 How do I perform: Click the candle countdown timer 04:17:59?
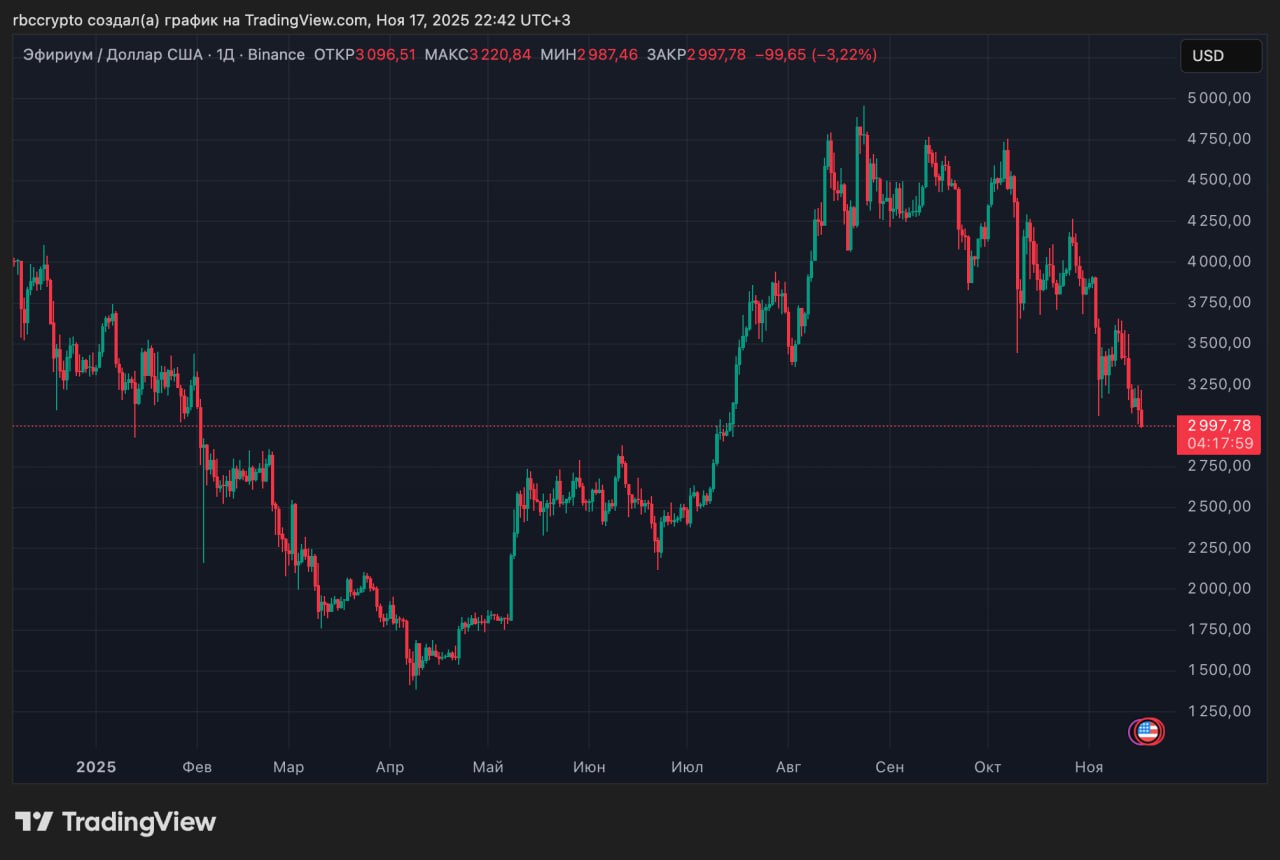pyautogui.click(x=1217, y=443)
